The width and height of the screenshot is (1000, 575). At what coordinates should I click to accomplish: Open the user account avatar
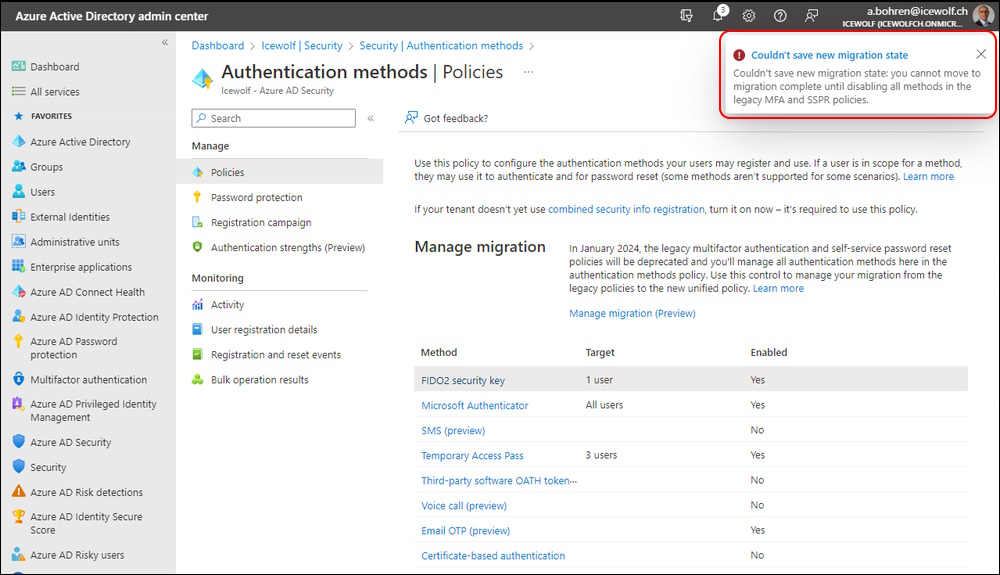[983, 15]
